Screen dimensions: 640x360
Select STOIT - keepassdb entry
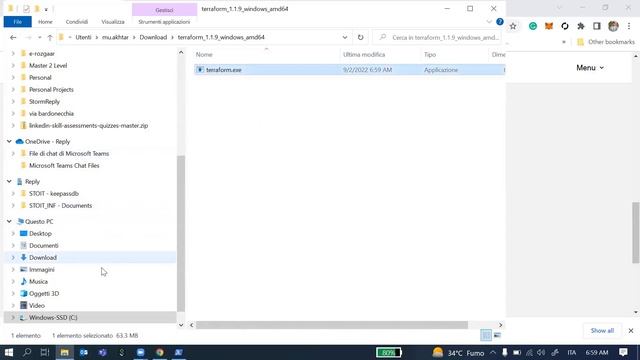point(54,193)
